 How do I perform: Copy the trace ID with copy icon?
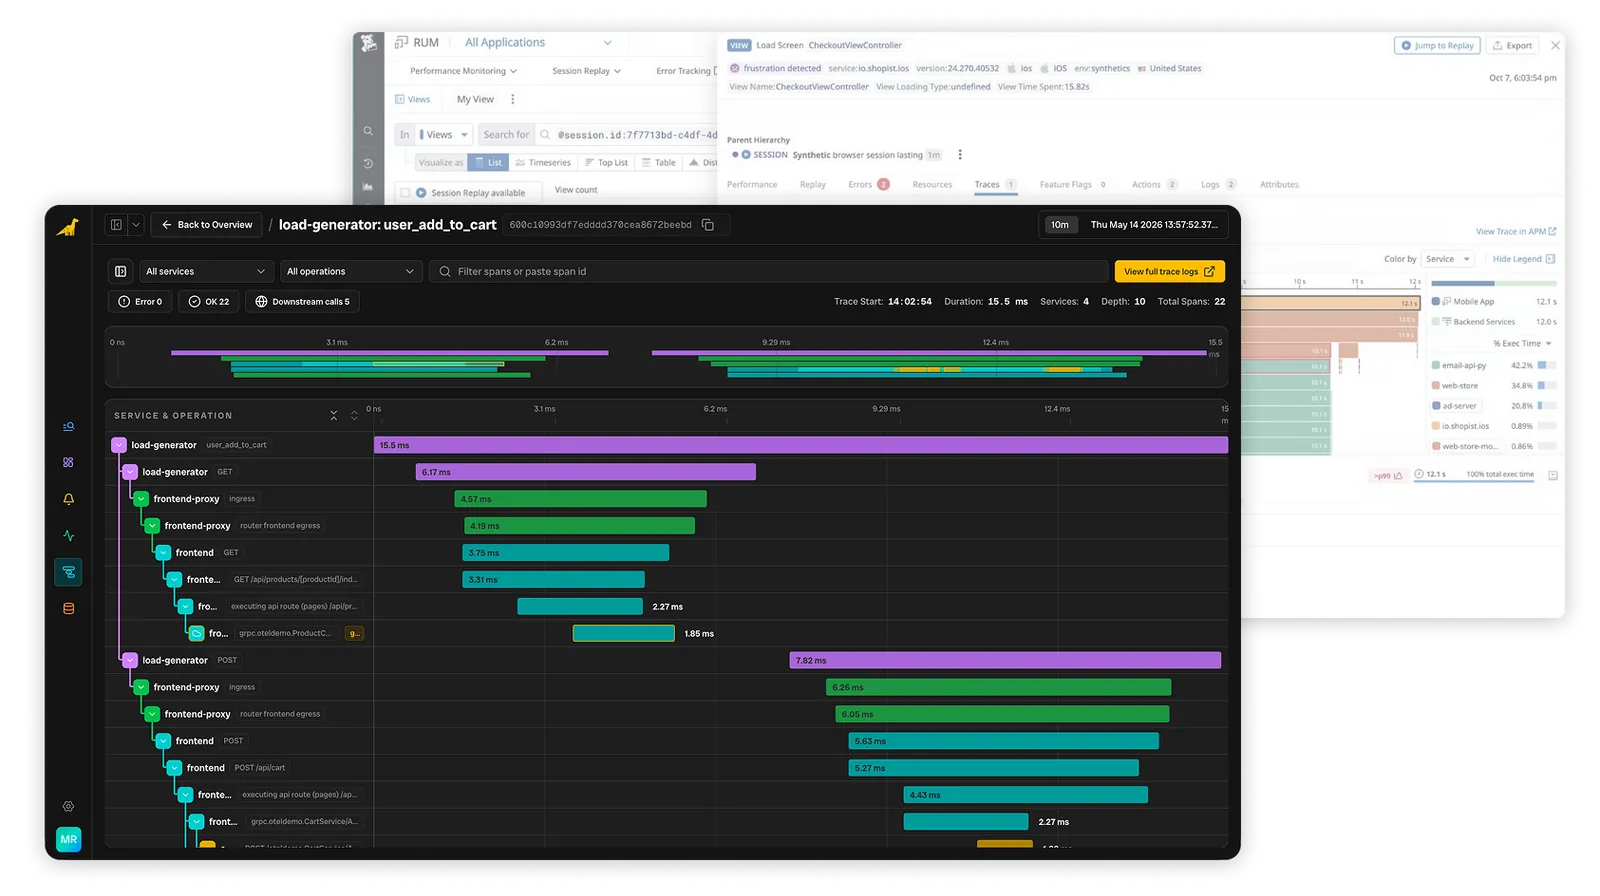708,225
